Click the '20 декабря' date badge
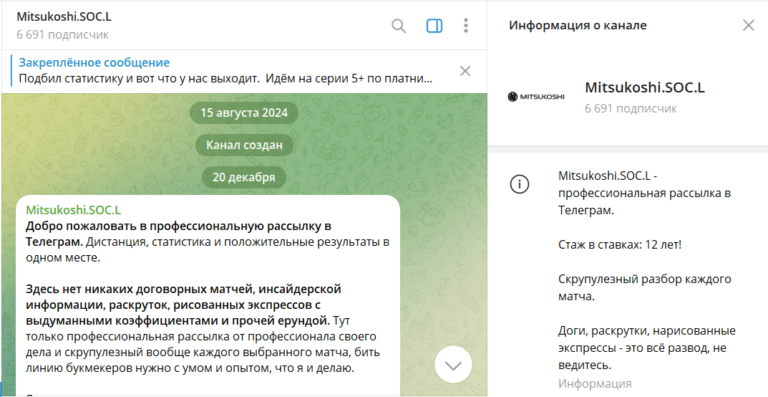Viewport: 768px width, 397px height. click(x=244, y=177)
